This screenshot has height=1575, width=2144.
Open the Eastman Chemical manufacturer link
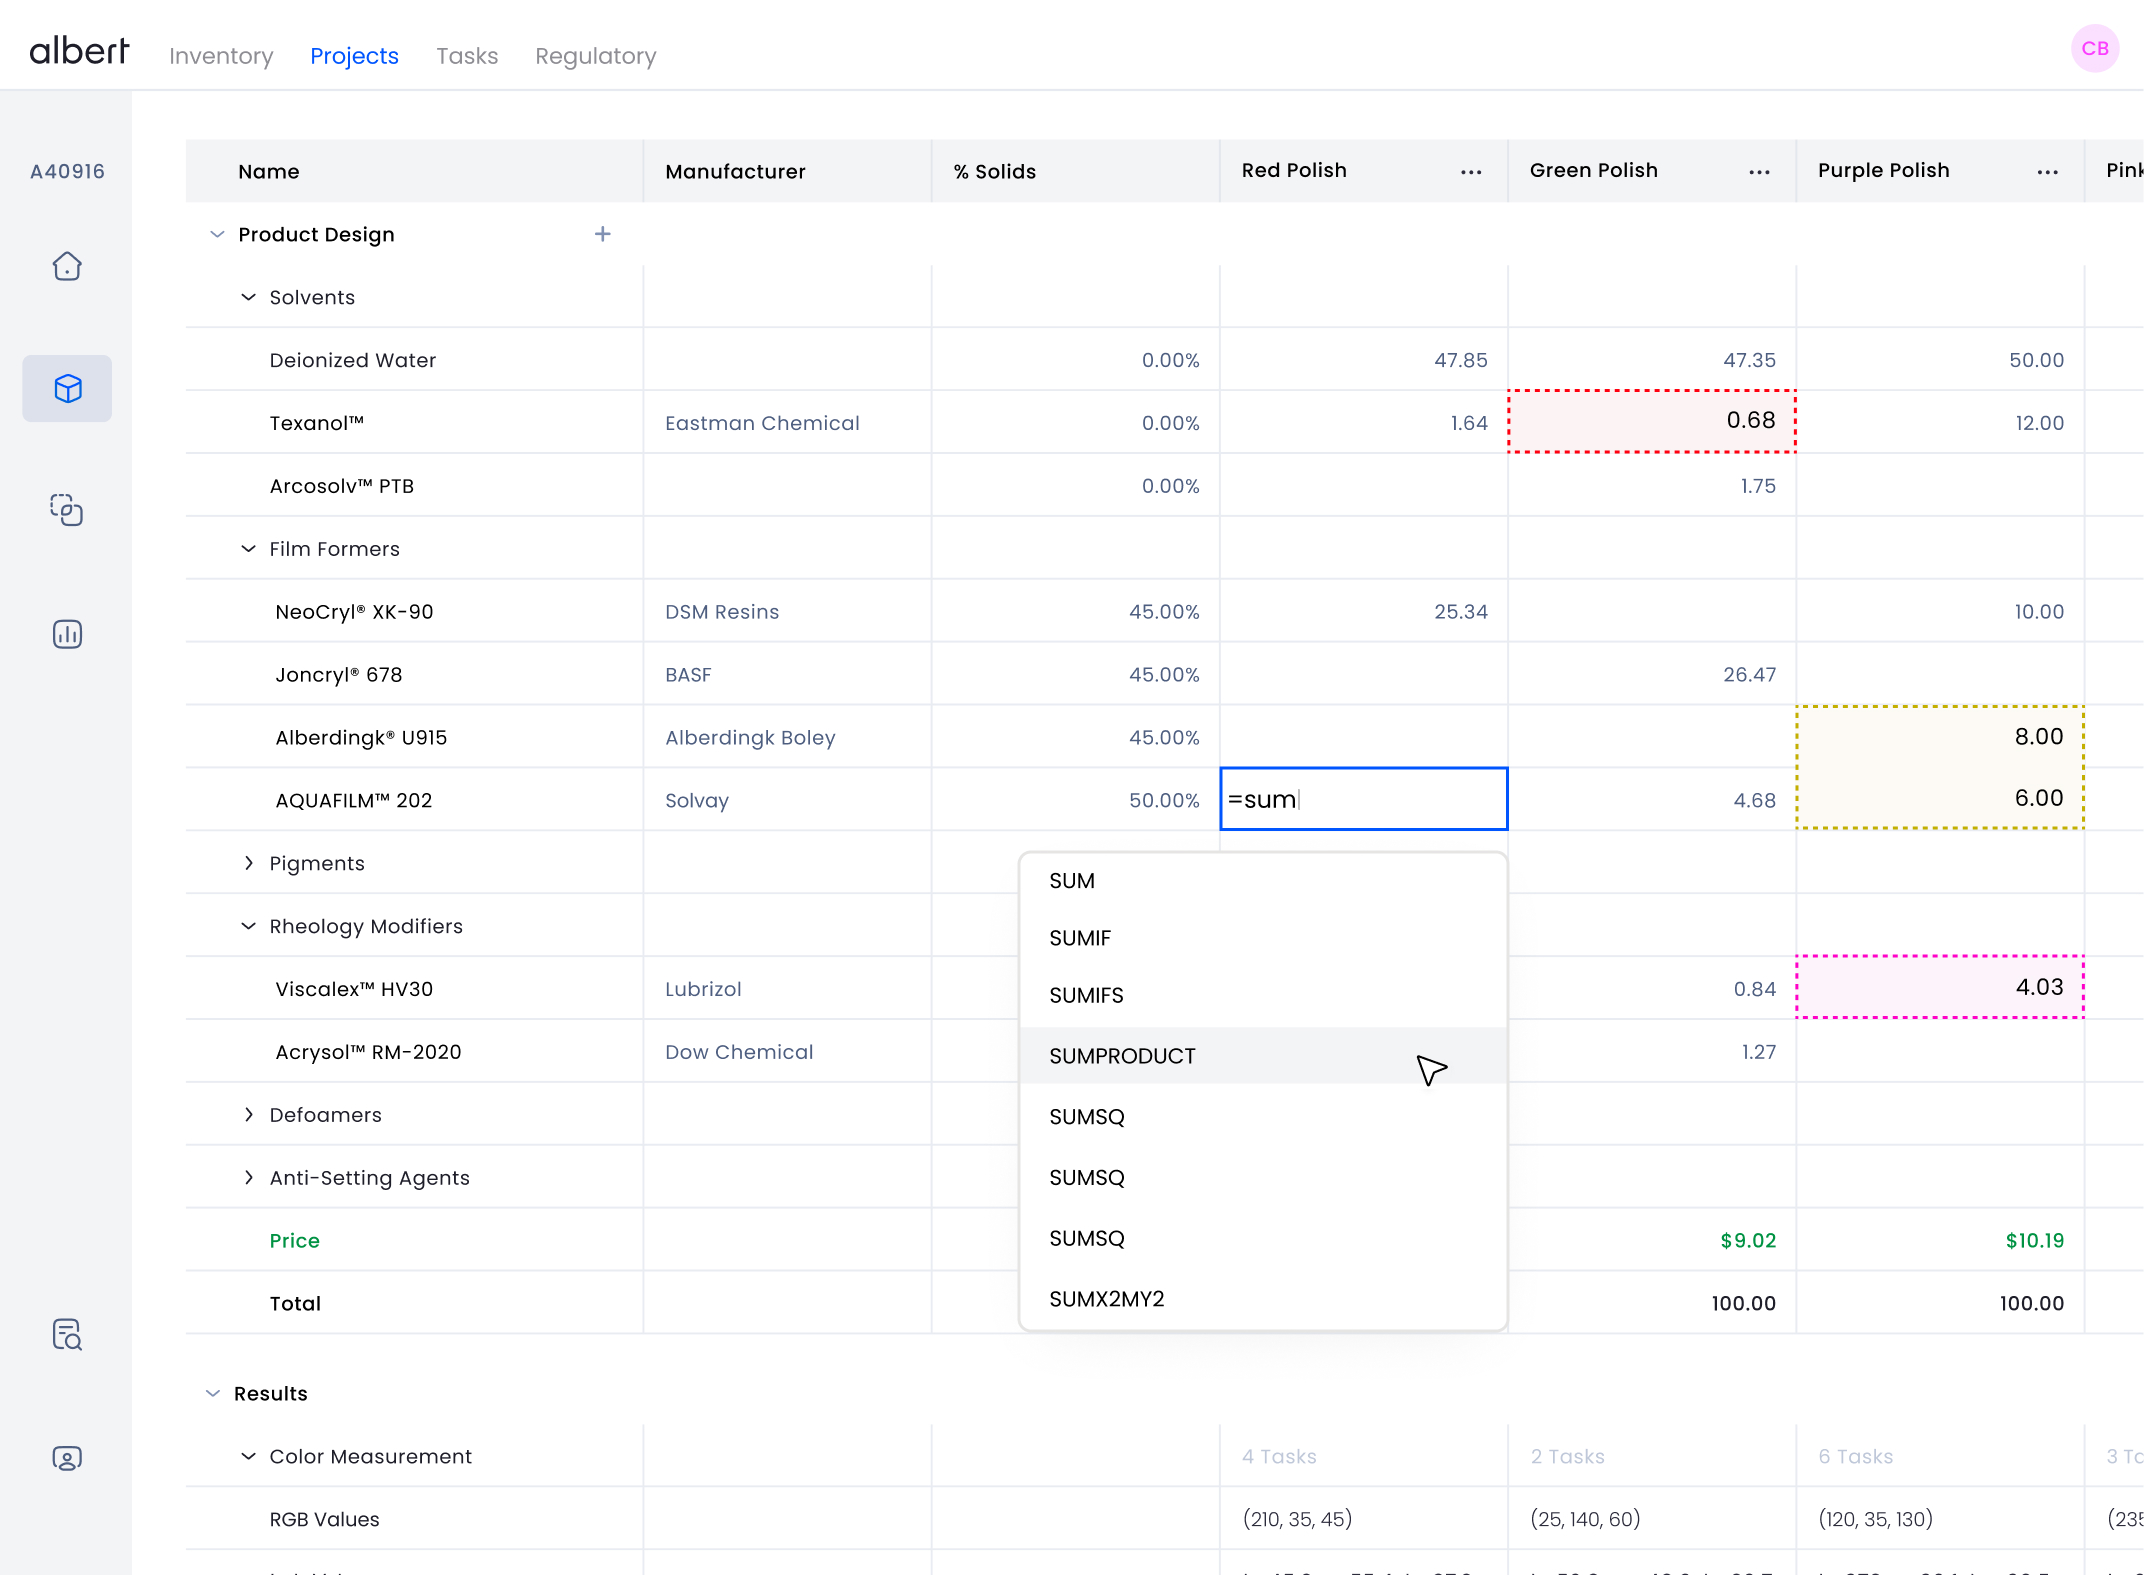[x=762, y=423]
